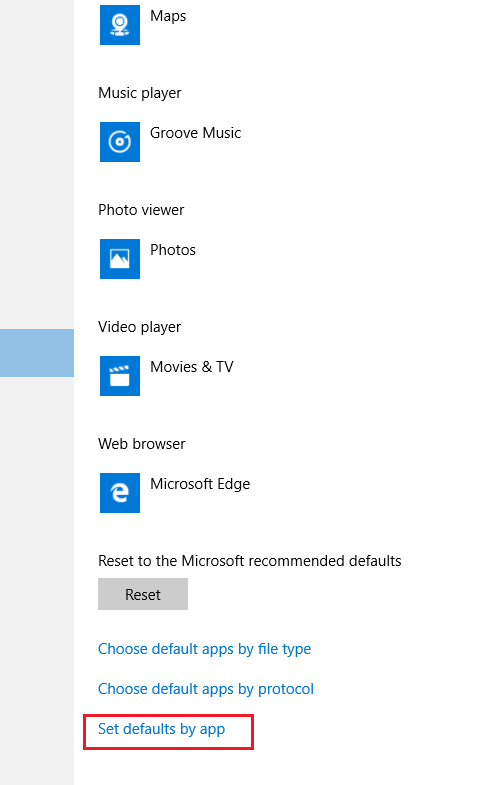Screen dimensions: 496x785
Task: Select the Photos name text
Action: tap(173, 250)
